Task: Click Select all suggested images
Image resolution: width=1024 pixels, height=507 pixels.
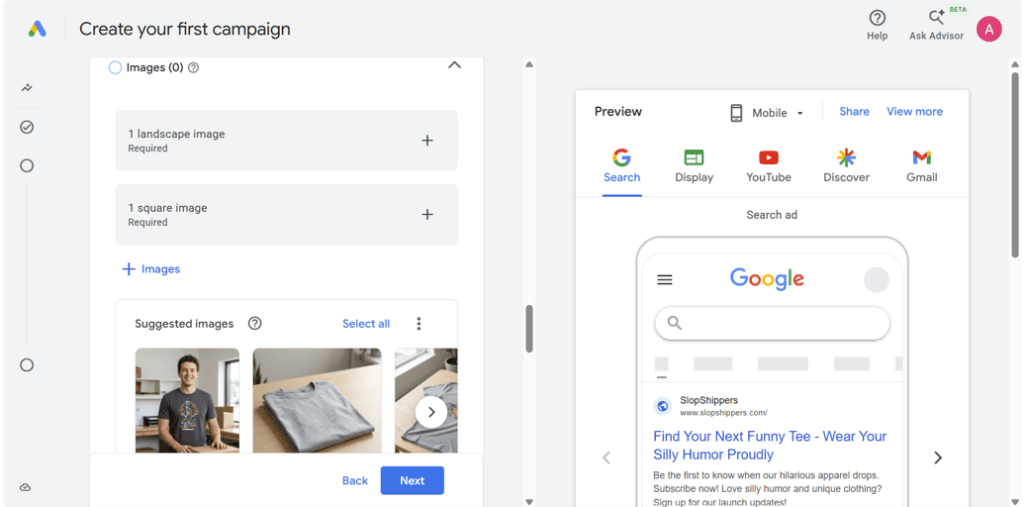Action: click(366, 323)
